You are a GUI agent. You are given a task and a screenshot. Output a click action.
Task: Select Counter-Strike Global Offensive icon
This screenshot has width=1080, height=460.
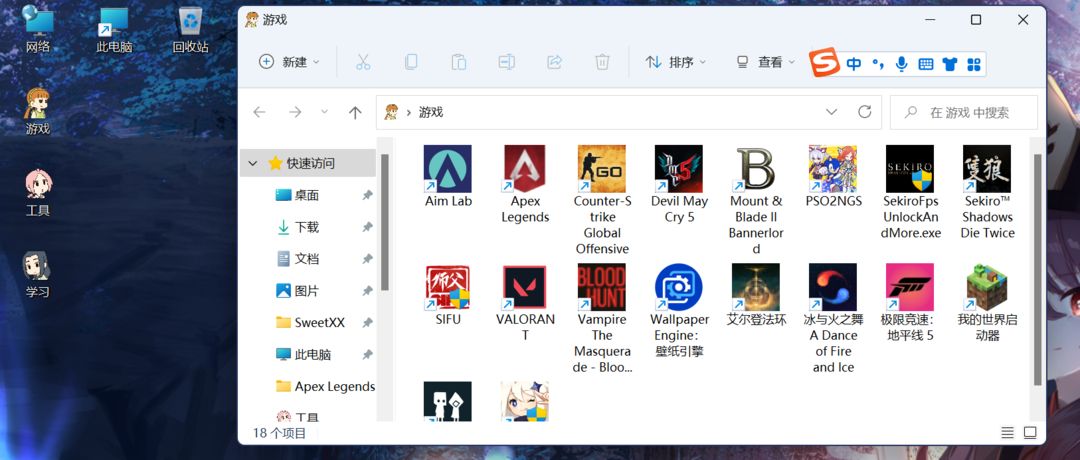[602, 200]
